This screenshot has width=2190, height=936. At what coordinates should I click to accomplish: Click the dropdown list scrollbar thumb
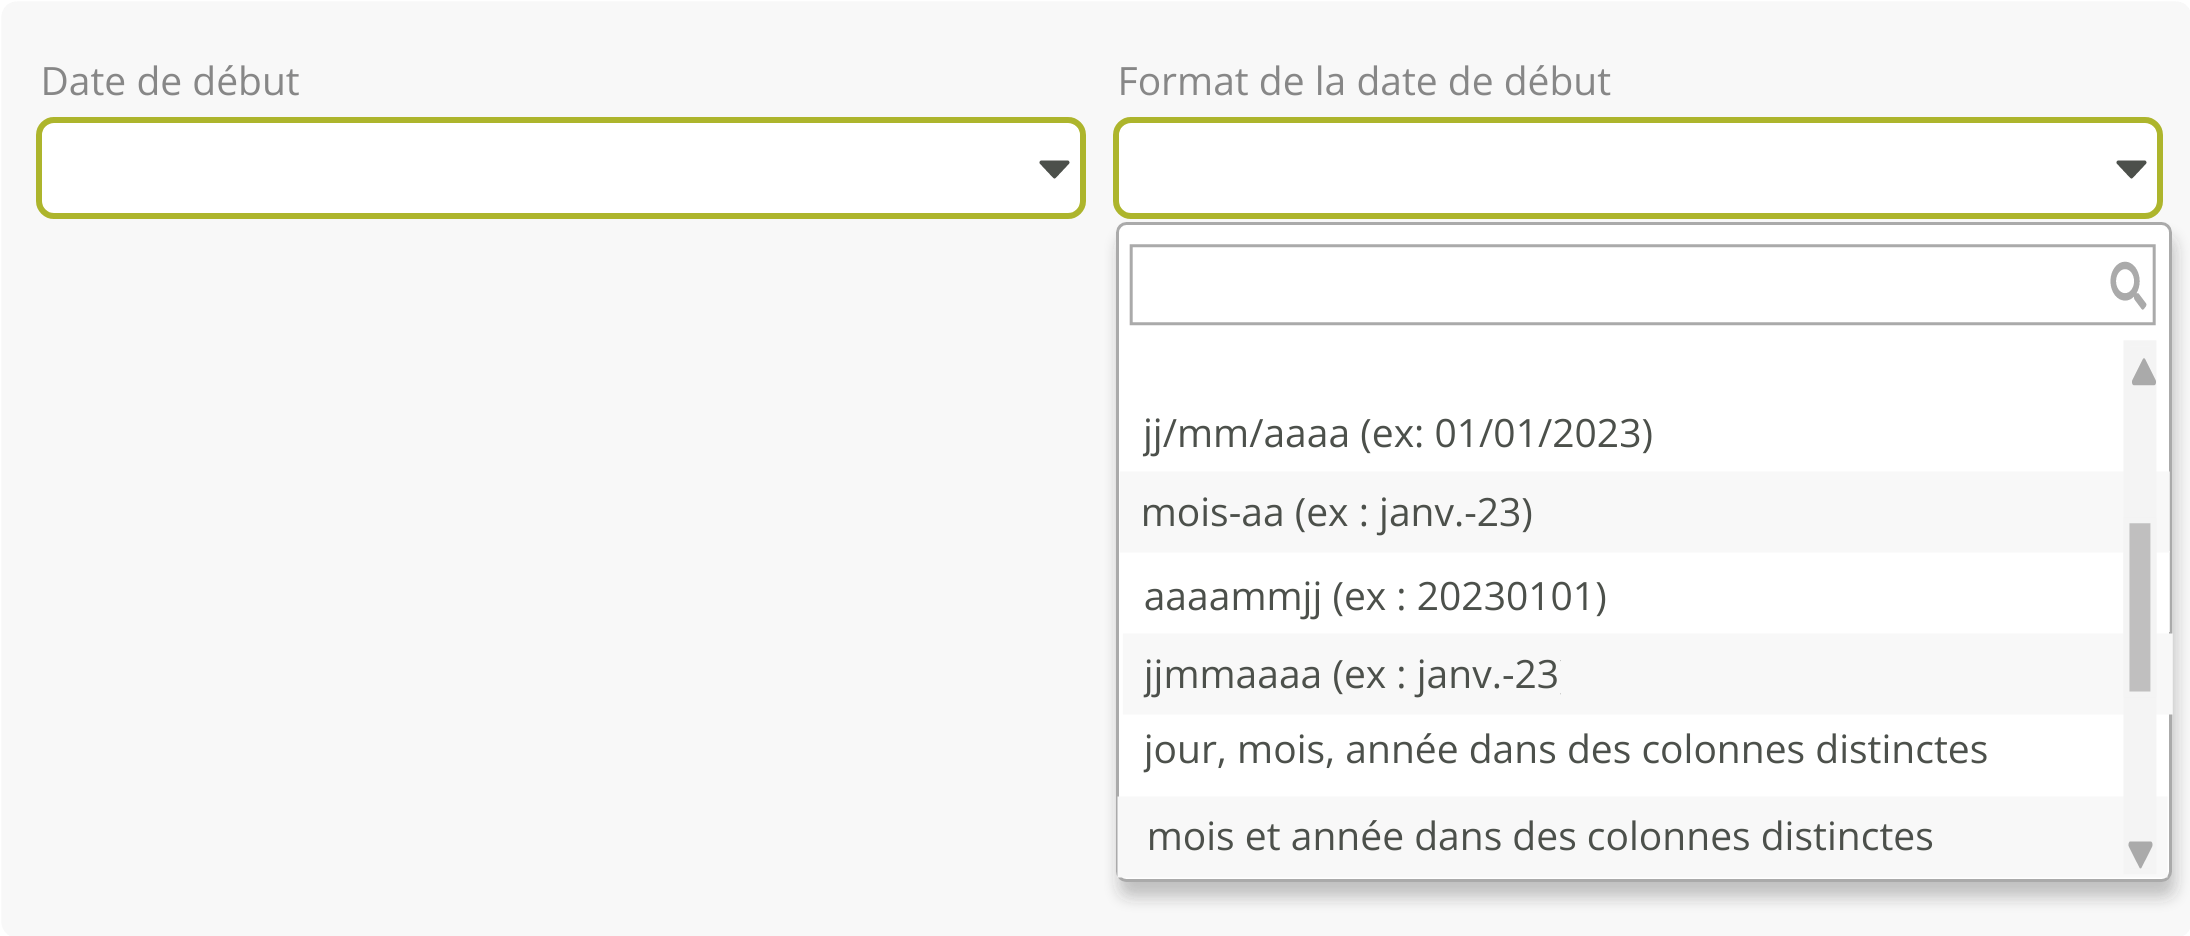tap(2140, 606)
